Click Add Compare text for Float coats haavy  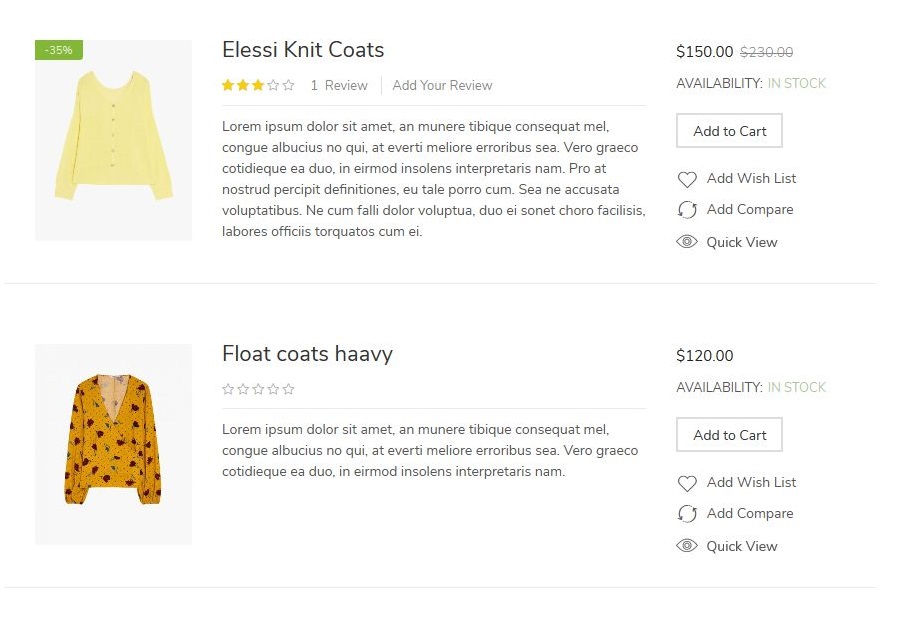pyautogui.click(x=749, y=513)
